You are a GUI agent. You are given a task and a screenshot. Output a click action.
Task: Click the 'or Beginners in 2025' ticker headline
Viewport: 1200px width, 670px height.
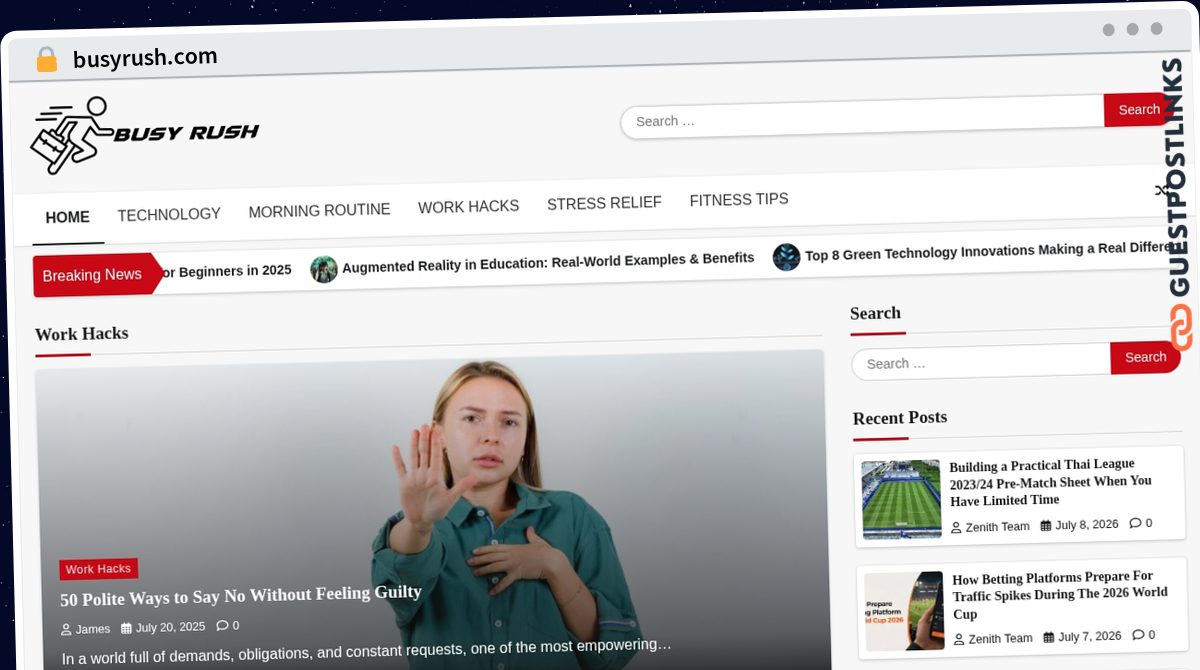tap(227, 271)
